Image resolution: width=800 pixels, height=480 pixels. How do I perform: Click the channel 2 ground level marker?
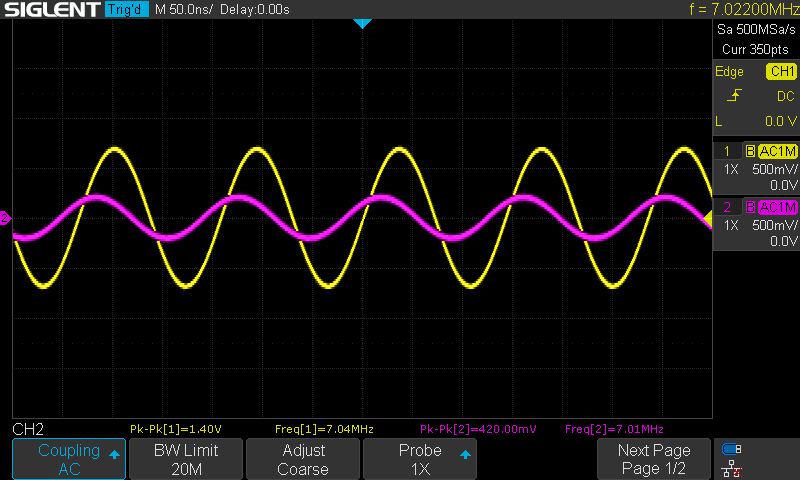tap(5, 218)
